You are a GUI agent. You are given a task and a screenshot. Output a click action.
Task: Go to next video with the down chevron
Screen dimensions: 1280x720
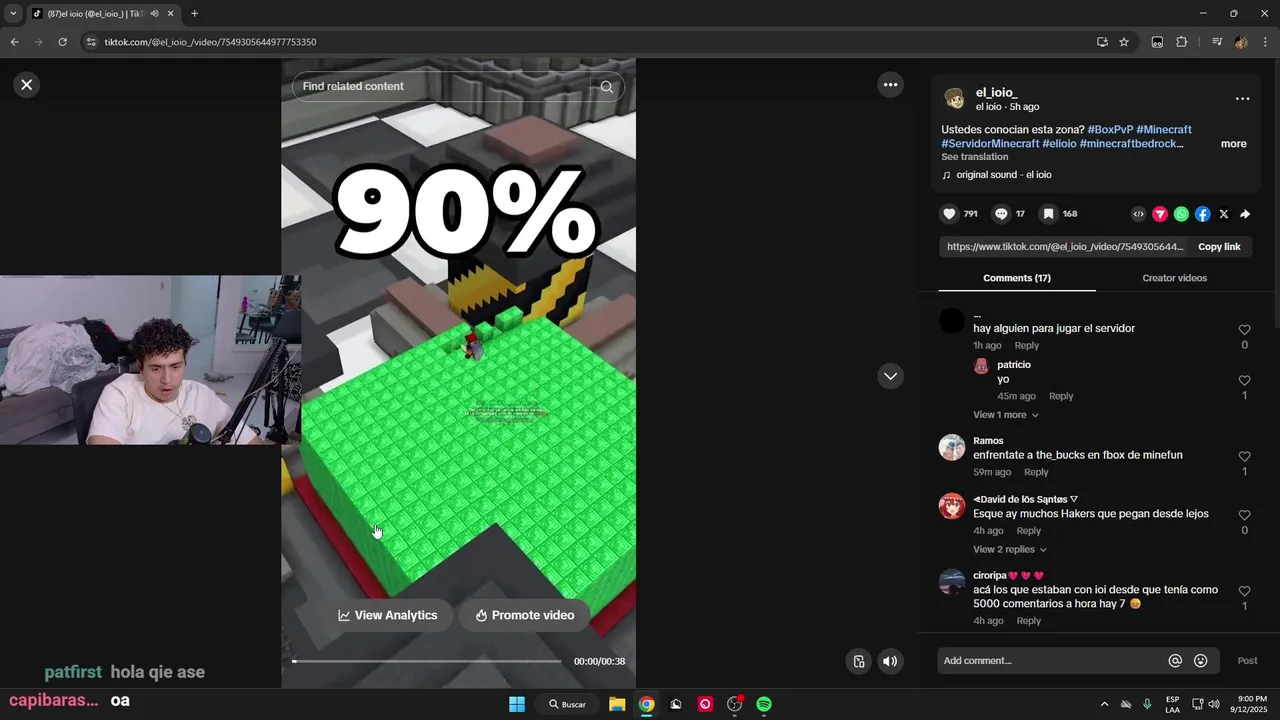click(890, 376)
